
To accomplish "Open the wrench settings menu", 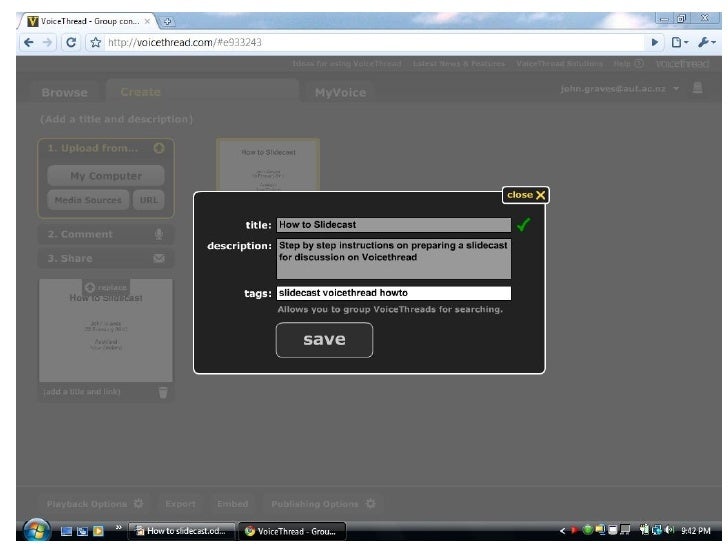I will [x=707, y=43].
